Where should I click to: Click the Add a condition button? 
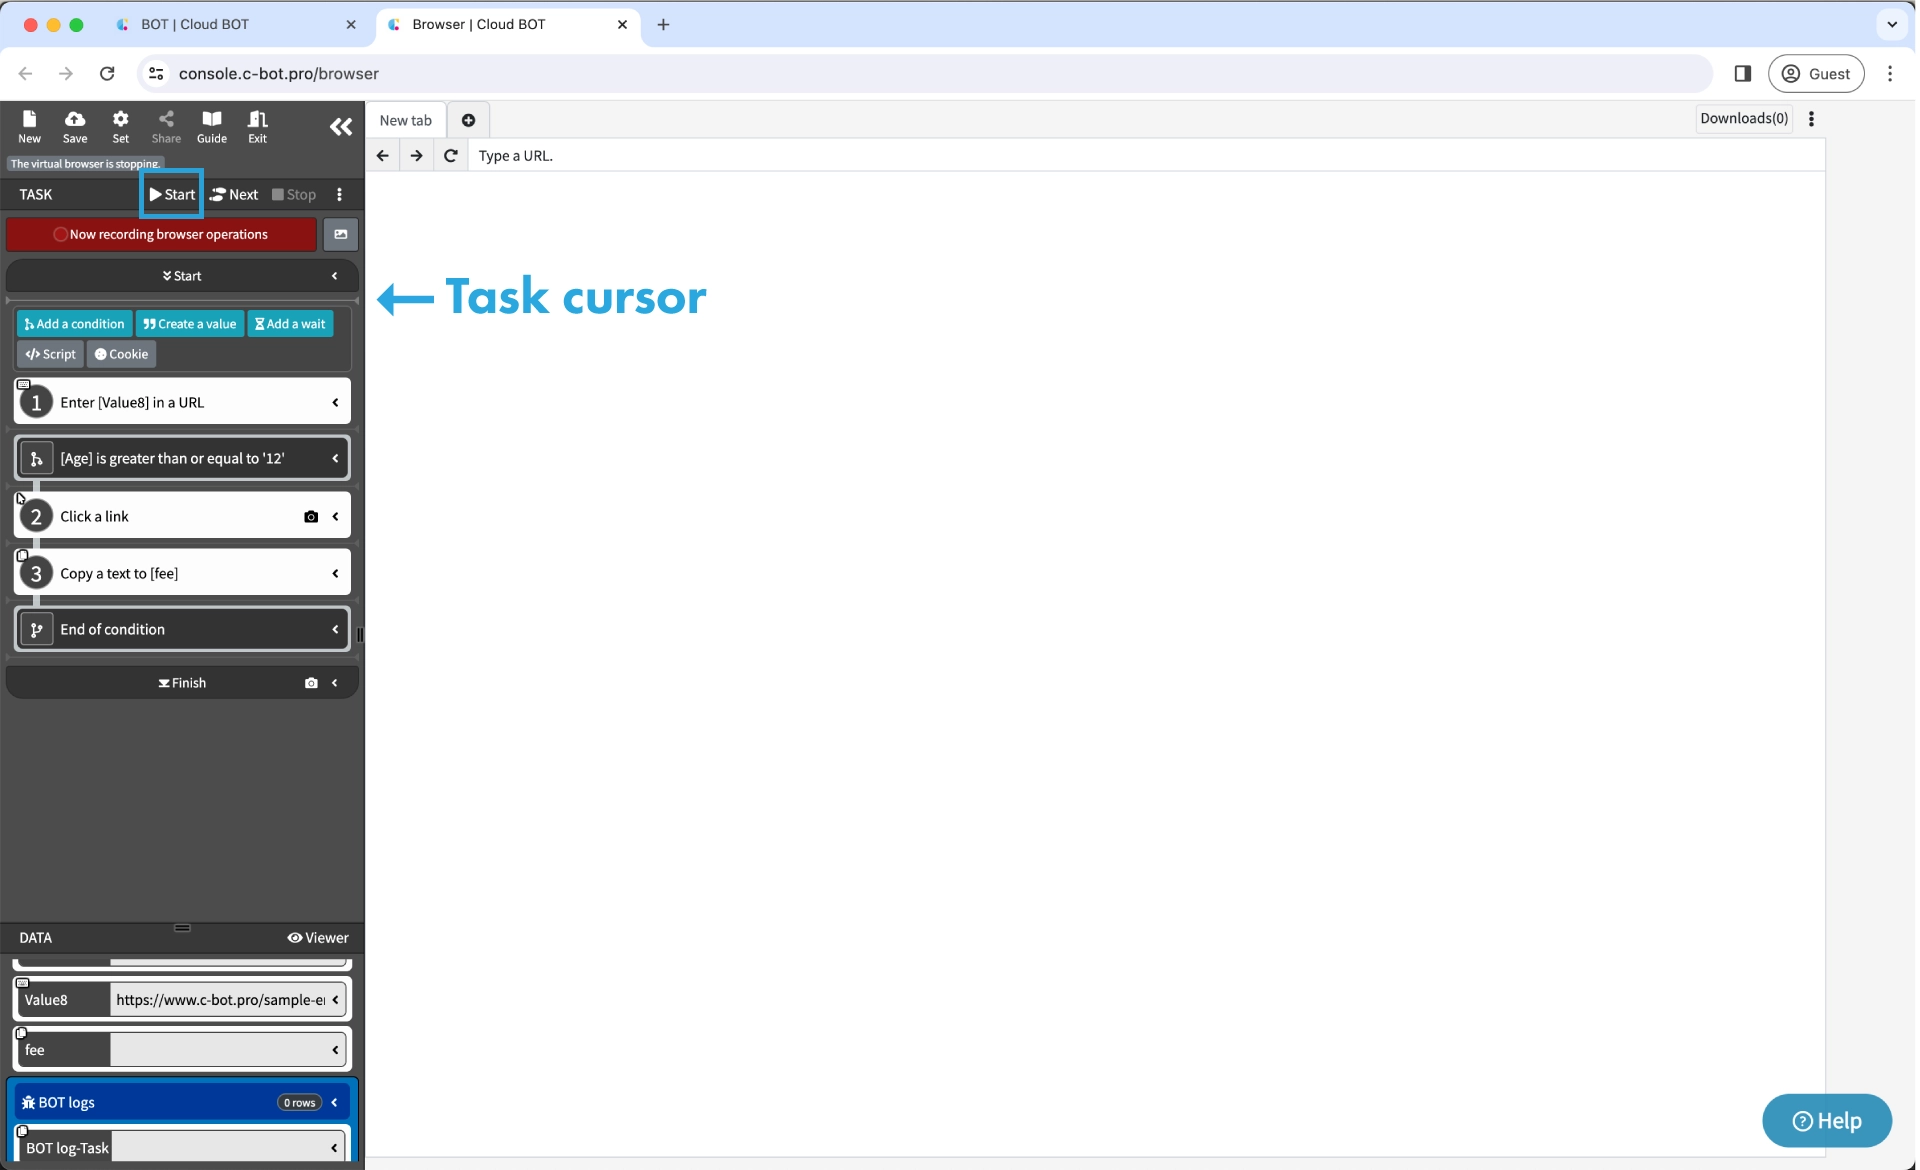[x=74, y=324]
